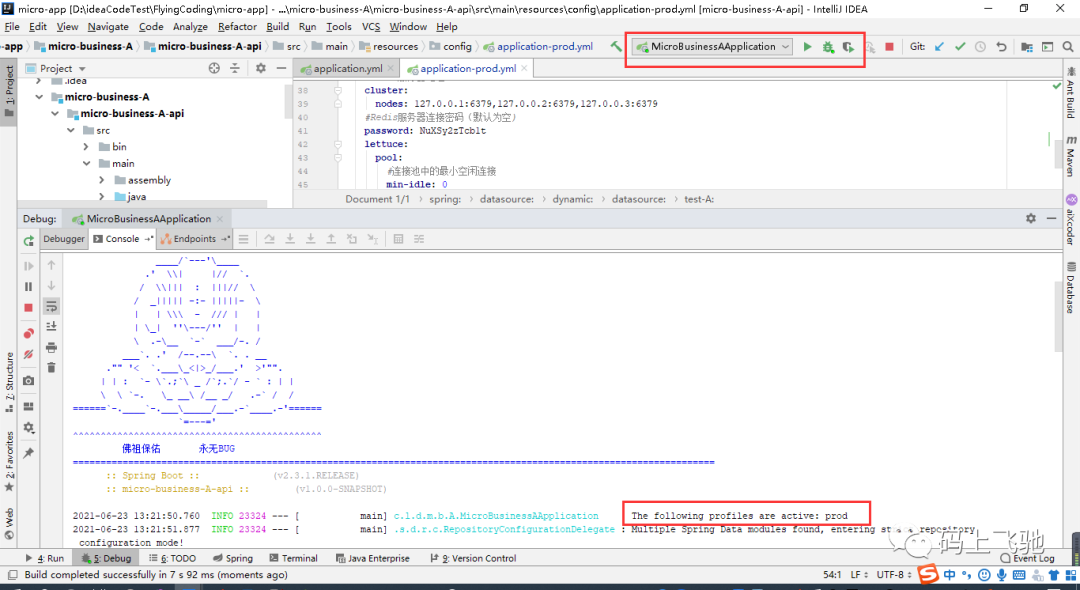Viewport: 1080px width, 590px height.
Task: Open the Terminal tool window
Action: 293,558
